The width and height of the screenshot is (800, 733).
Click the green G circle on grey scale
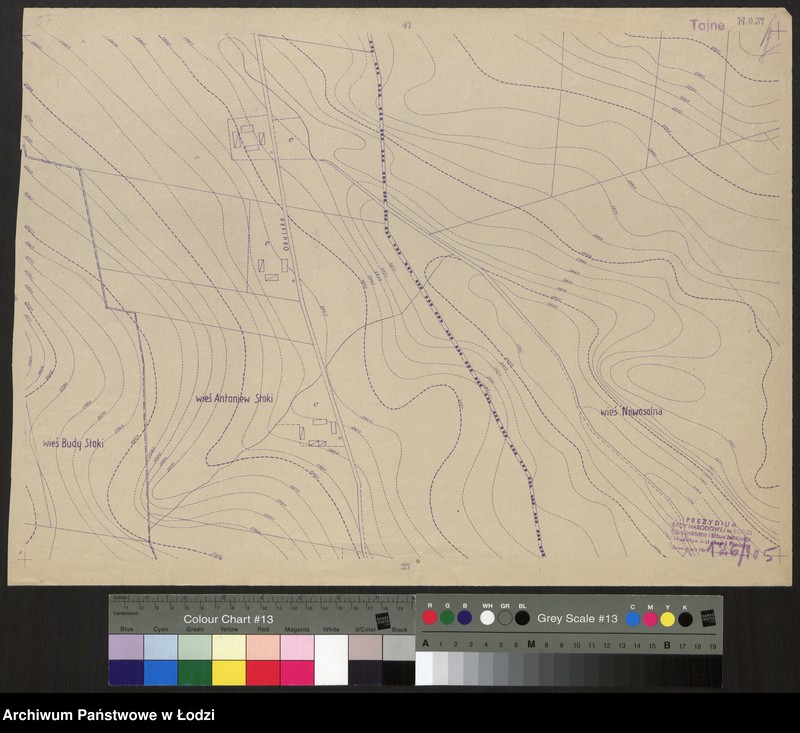(447, 618)
